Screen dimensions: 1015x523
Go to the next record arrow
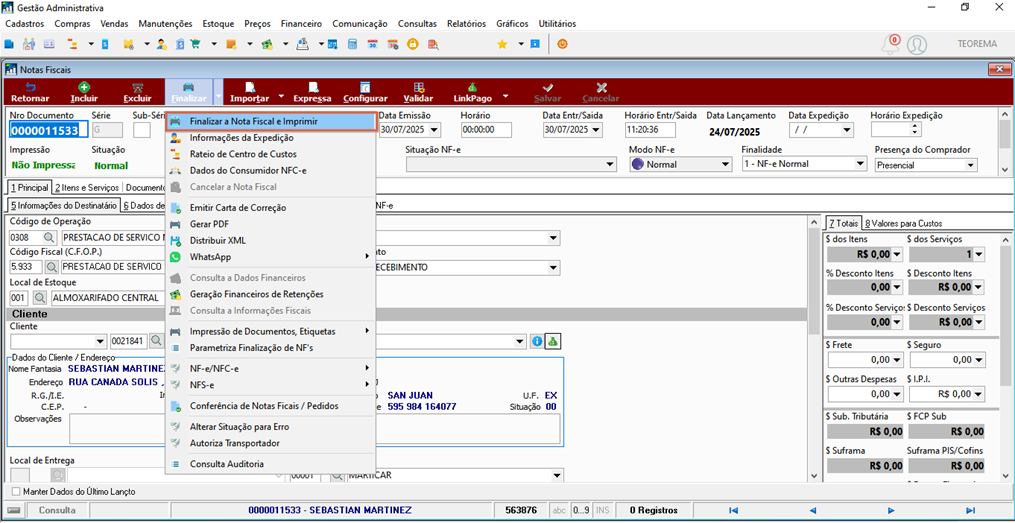(891, 510)
